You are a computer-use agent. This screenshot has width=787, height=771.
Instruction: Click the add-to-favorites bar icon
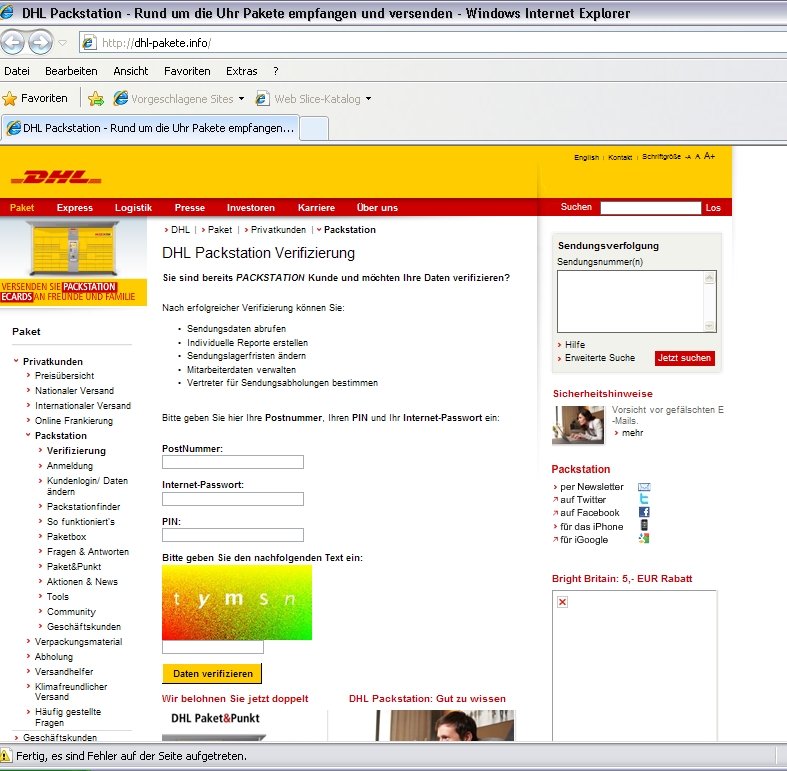pyautogui.click(x=95, y=98)
